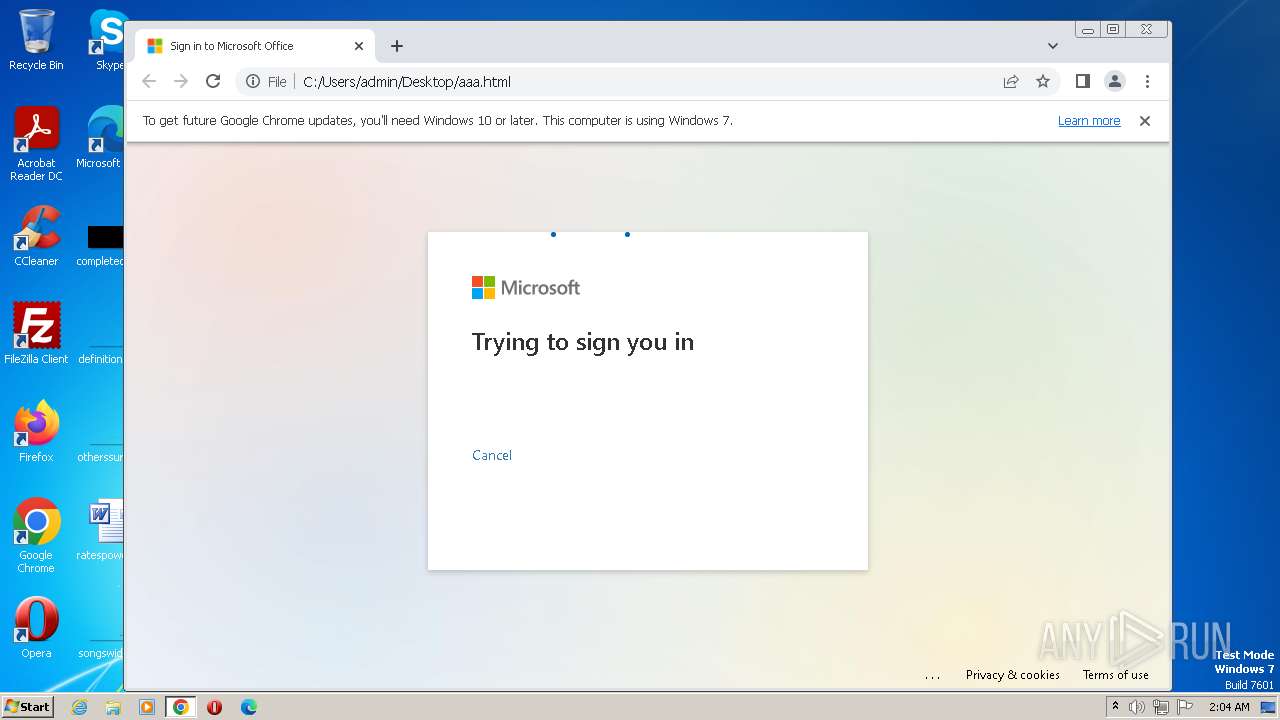Restore down the Chrome window
This screenshot has width=1280, height=720.
[x=1113, y=30]
